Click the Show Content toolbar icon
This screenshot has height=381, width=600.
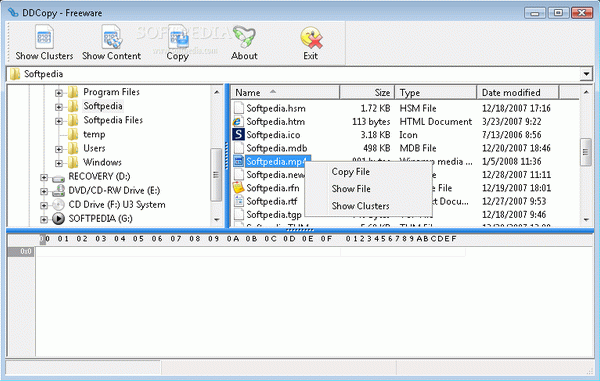[112, 37]
